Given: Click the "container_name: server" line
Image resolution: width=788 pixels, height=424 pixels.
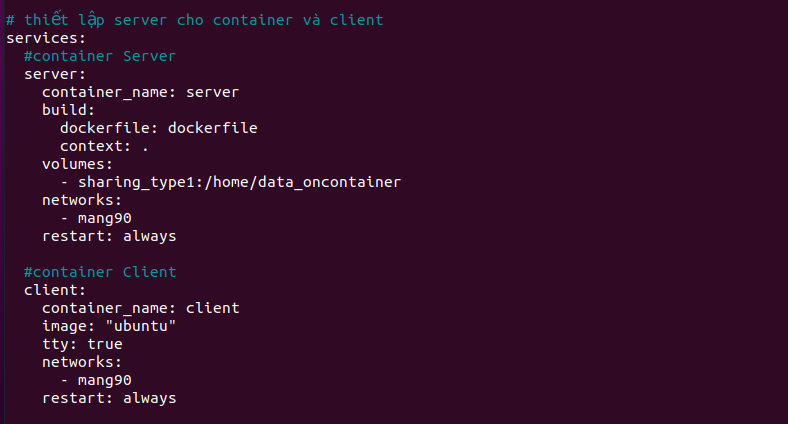Looking at the screenshot, I should click(140, 92).
